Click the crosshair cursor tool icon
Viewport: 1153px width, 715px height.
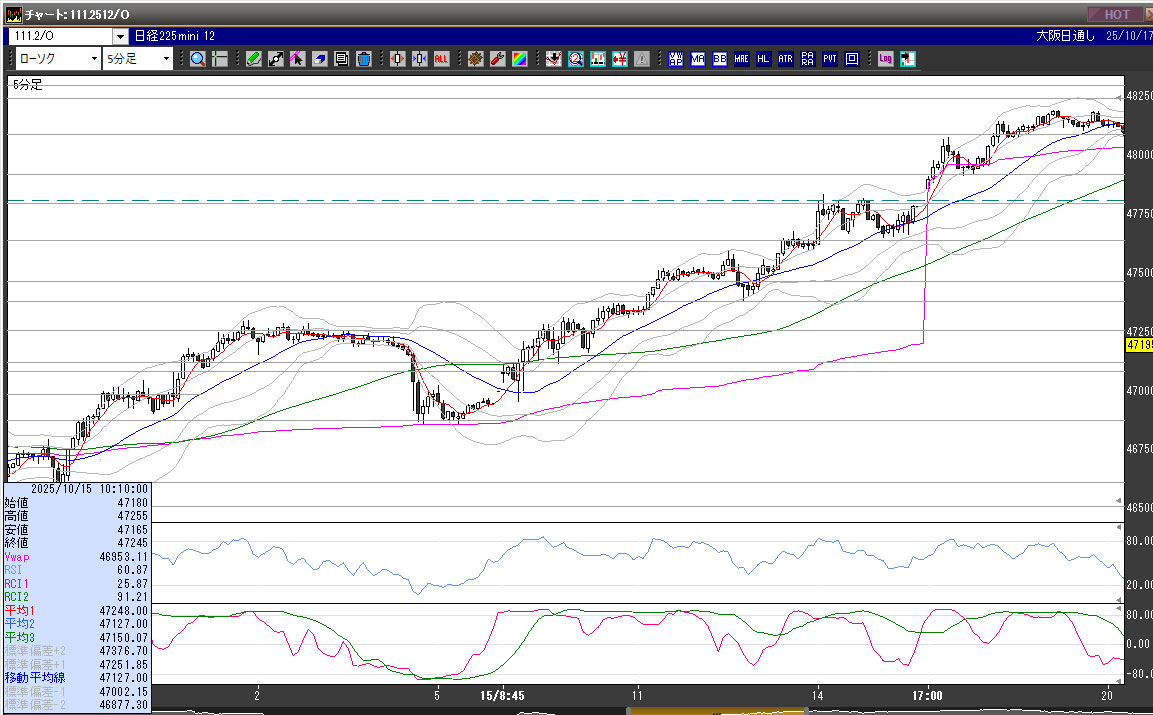pos(220,59)
